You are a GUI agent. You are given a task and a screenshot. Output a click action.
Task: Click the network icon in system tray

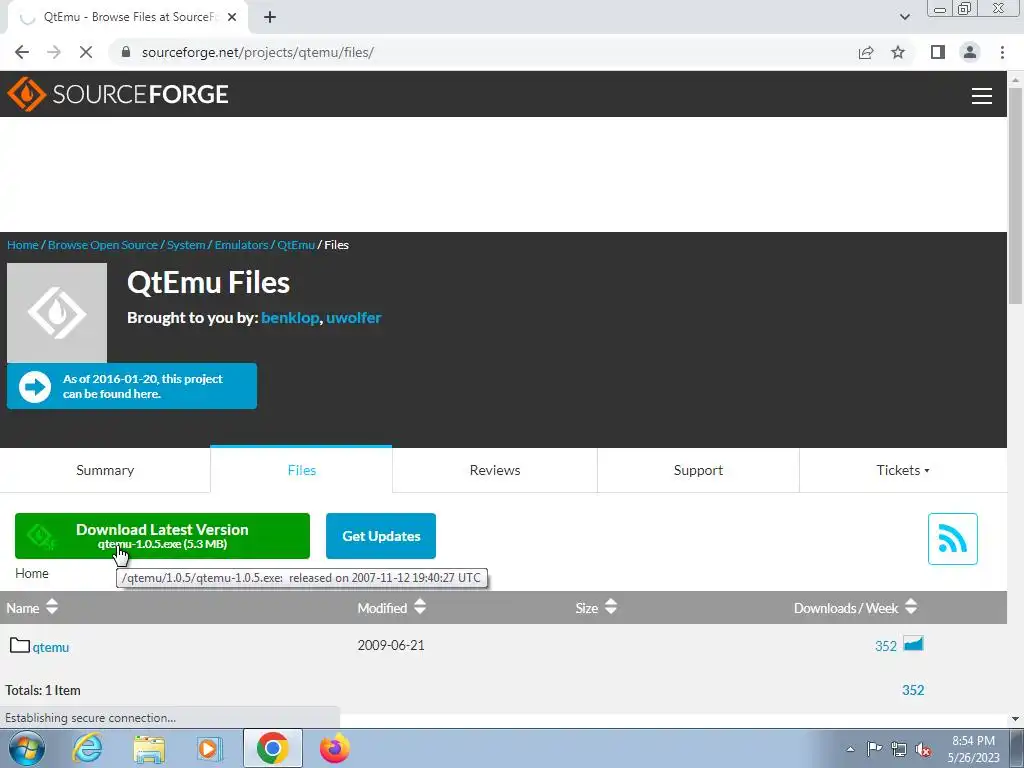[899, 750]
